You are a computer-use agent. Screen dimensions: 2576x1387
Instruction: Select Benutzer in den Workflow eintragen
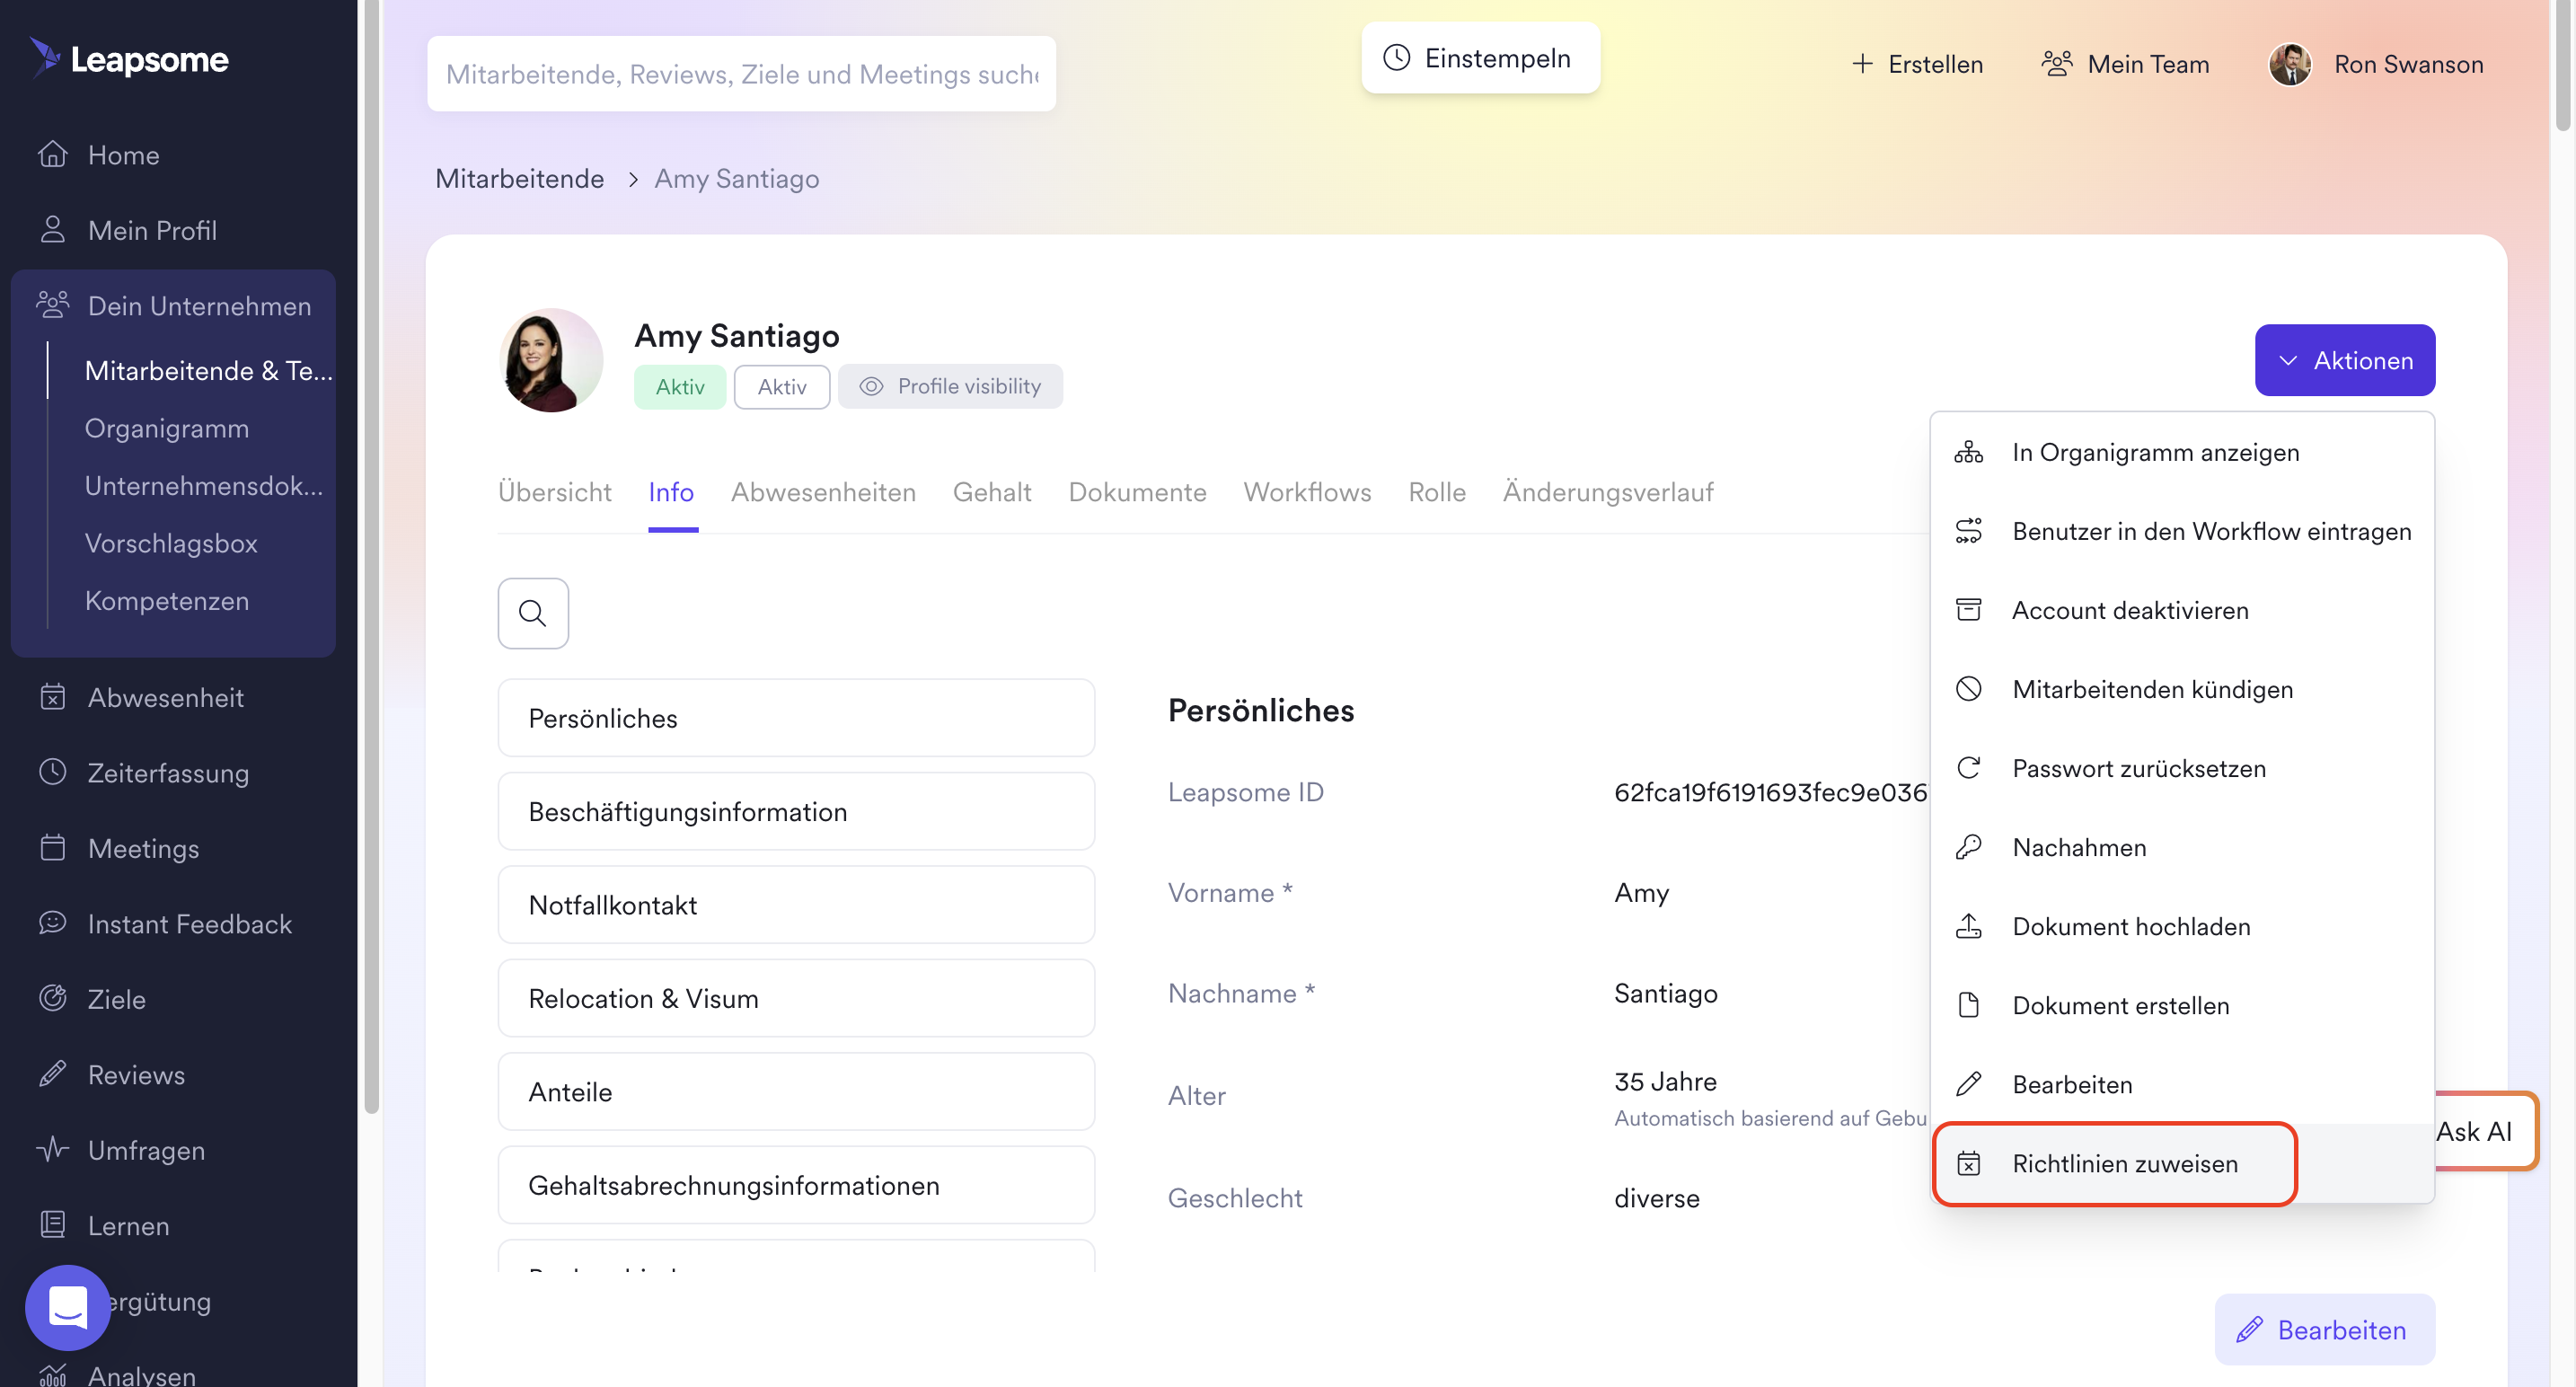(x=2182, y=531)
